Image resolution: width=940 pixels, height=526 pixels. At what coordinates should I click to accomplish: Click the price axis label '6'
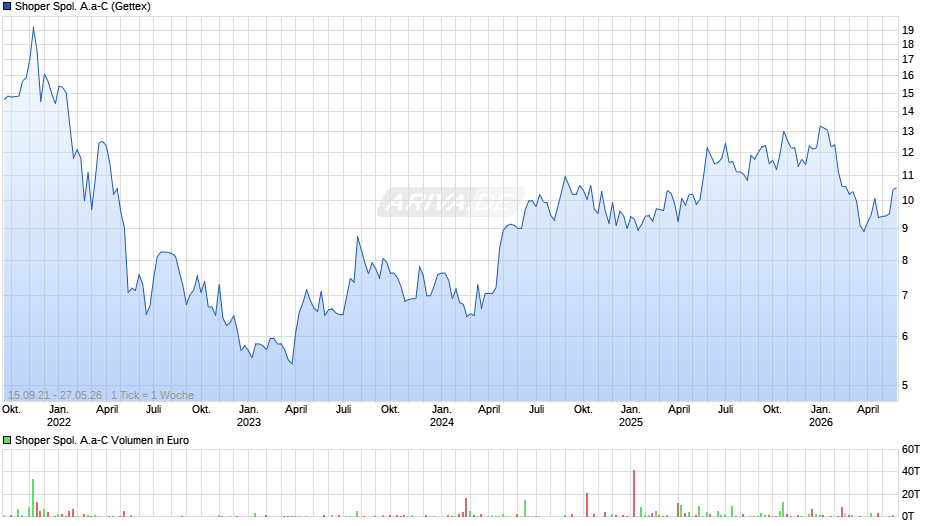click(905, 336)
